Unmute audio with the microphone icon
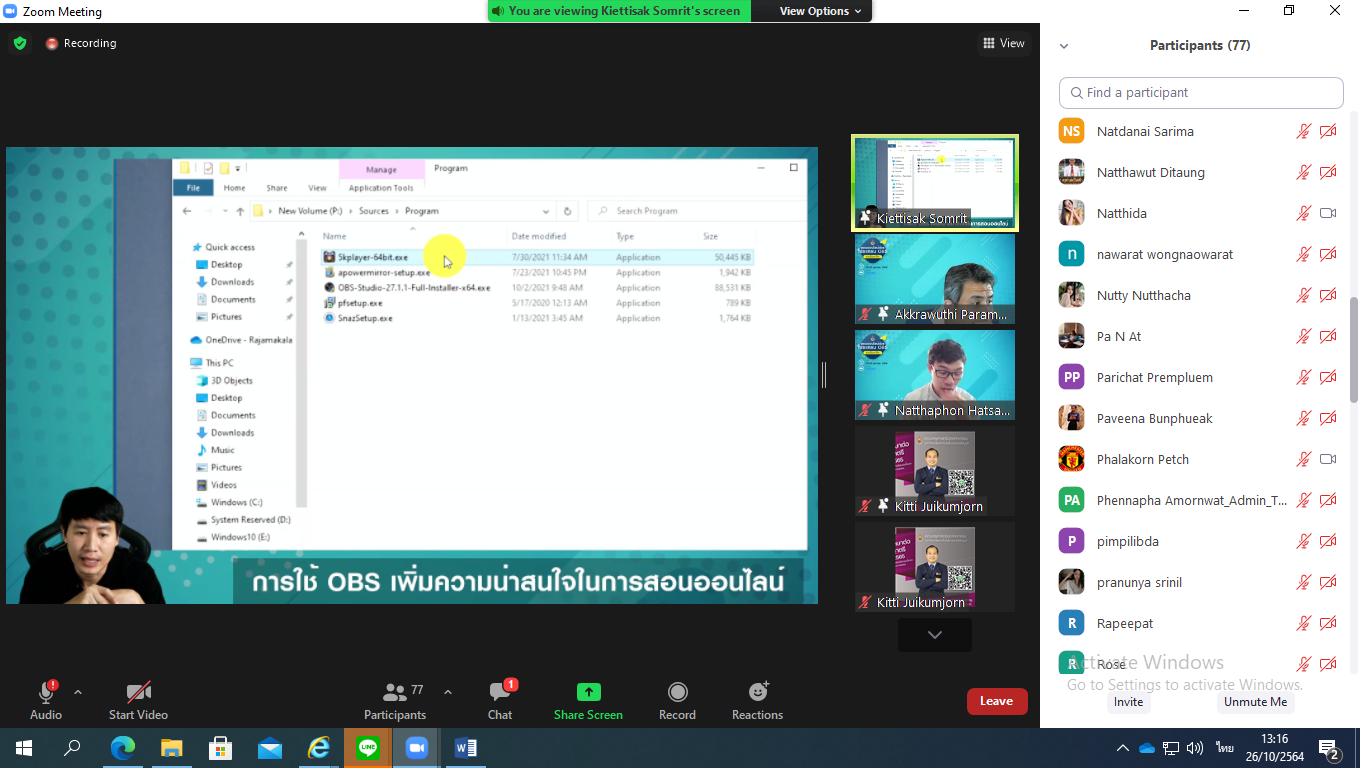The width and height of the screenshot is (1360, 768). tap(46, 692)
